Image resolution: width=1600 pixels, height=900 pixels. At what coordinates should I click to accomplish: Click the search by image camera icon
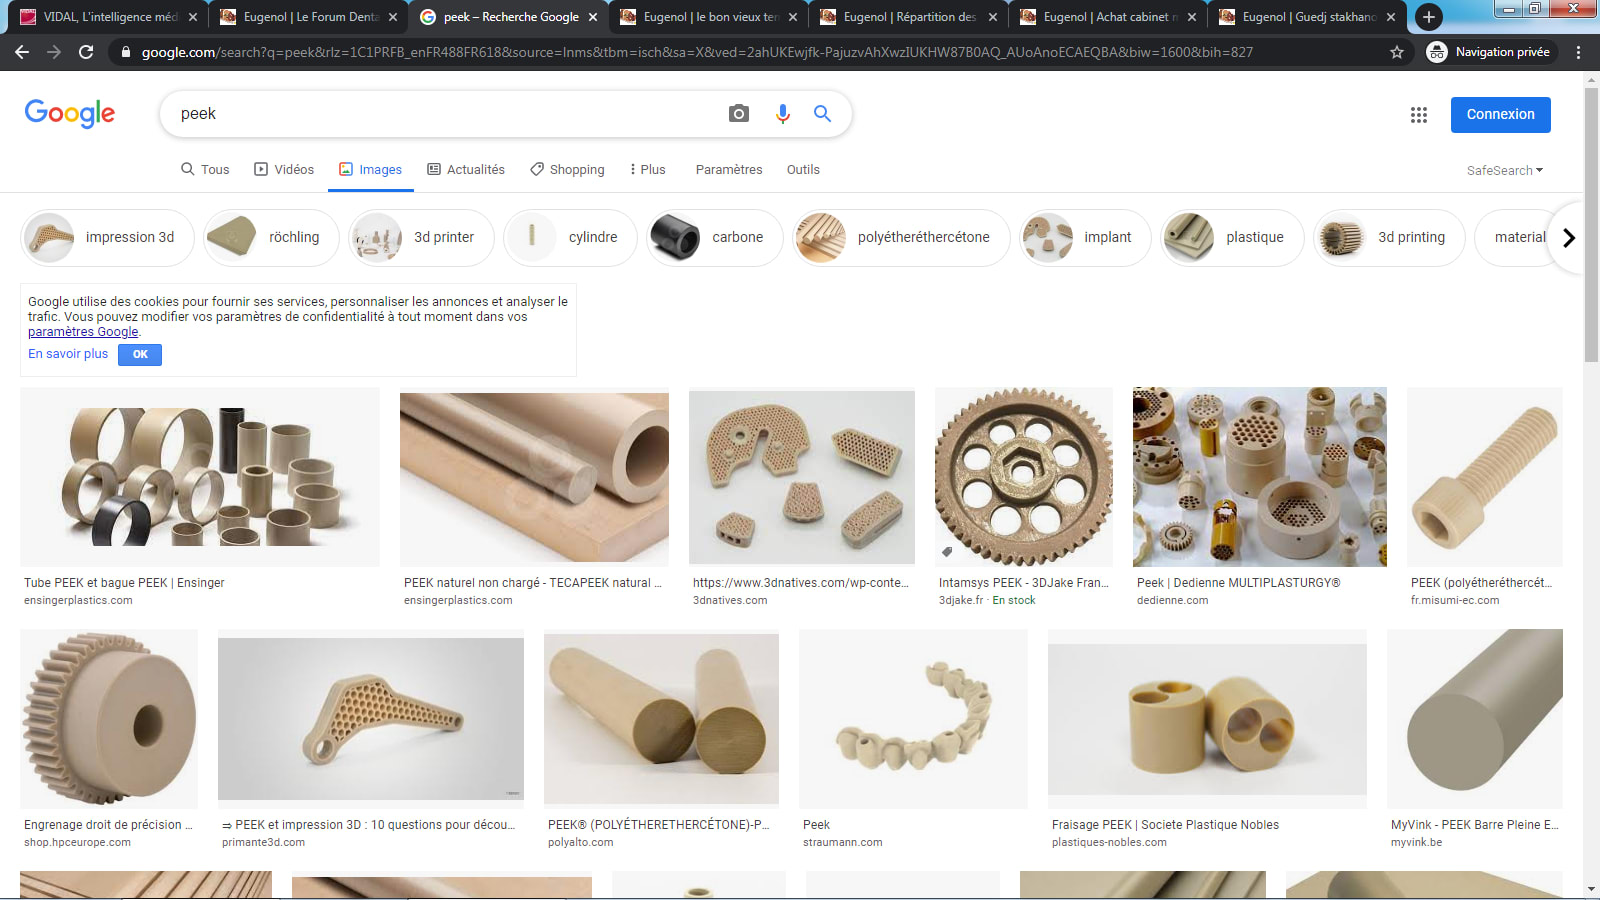click(738, 114)
